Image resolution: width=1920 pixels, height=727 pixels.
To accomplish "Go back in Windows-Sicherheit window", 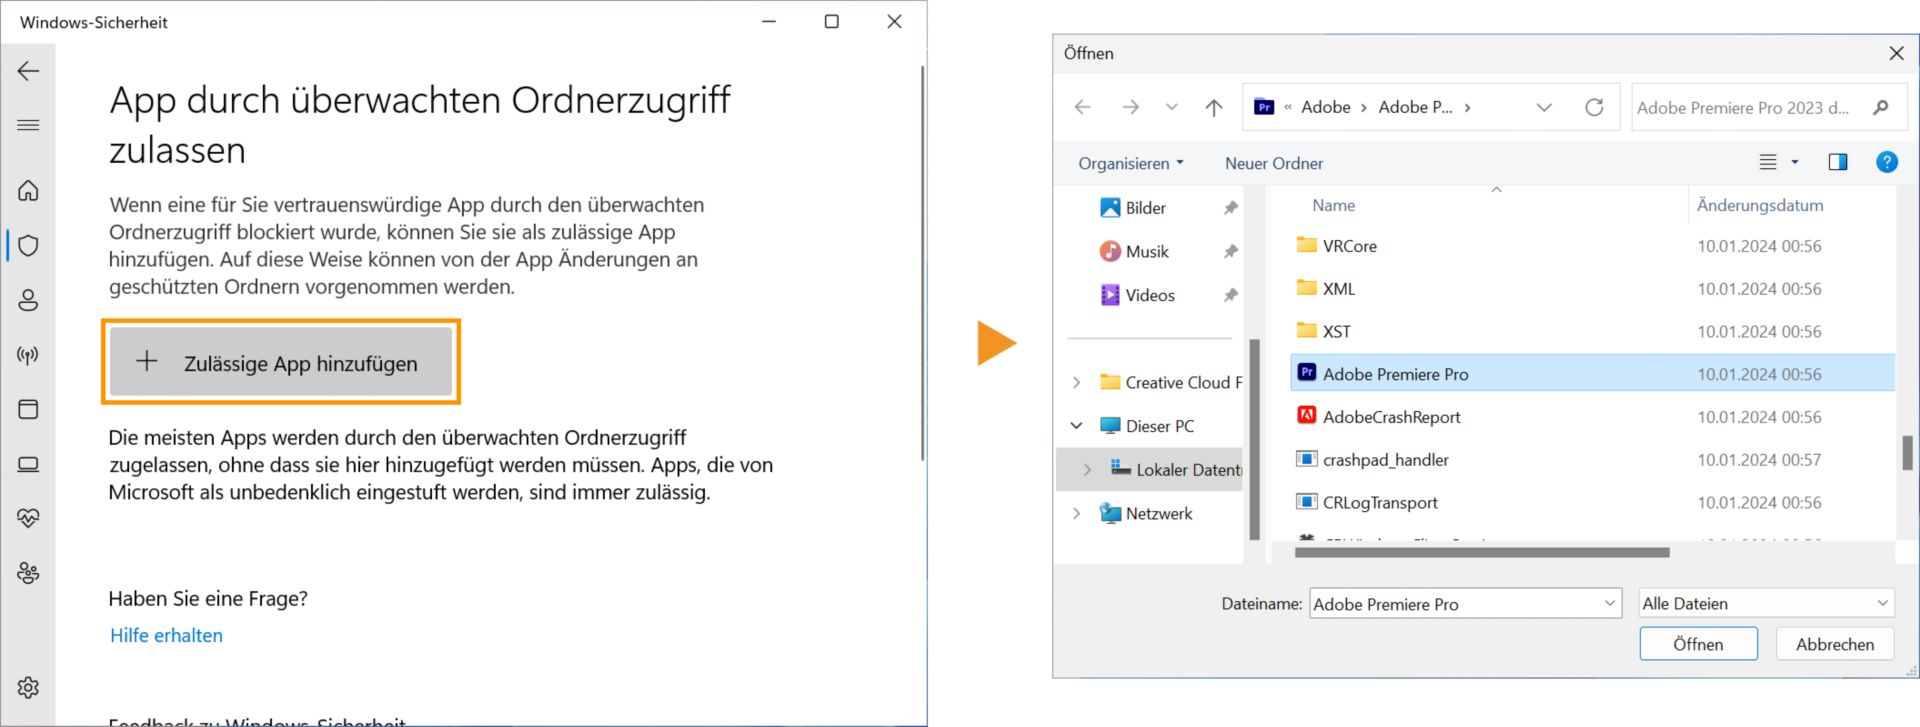I will pos(28,71).
